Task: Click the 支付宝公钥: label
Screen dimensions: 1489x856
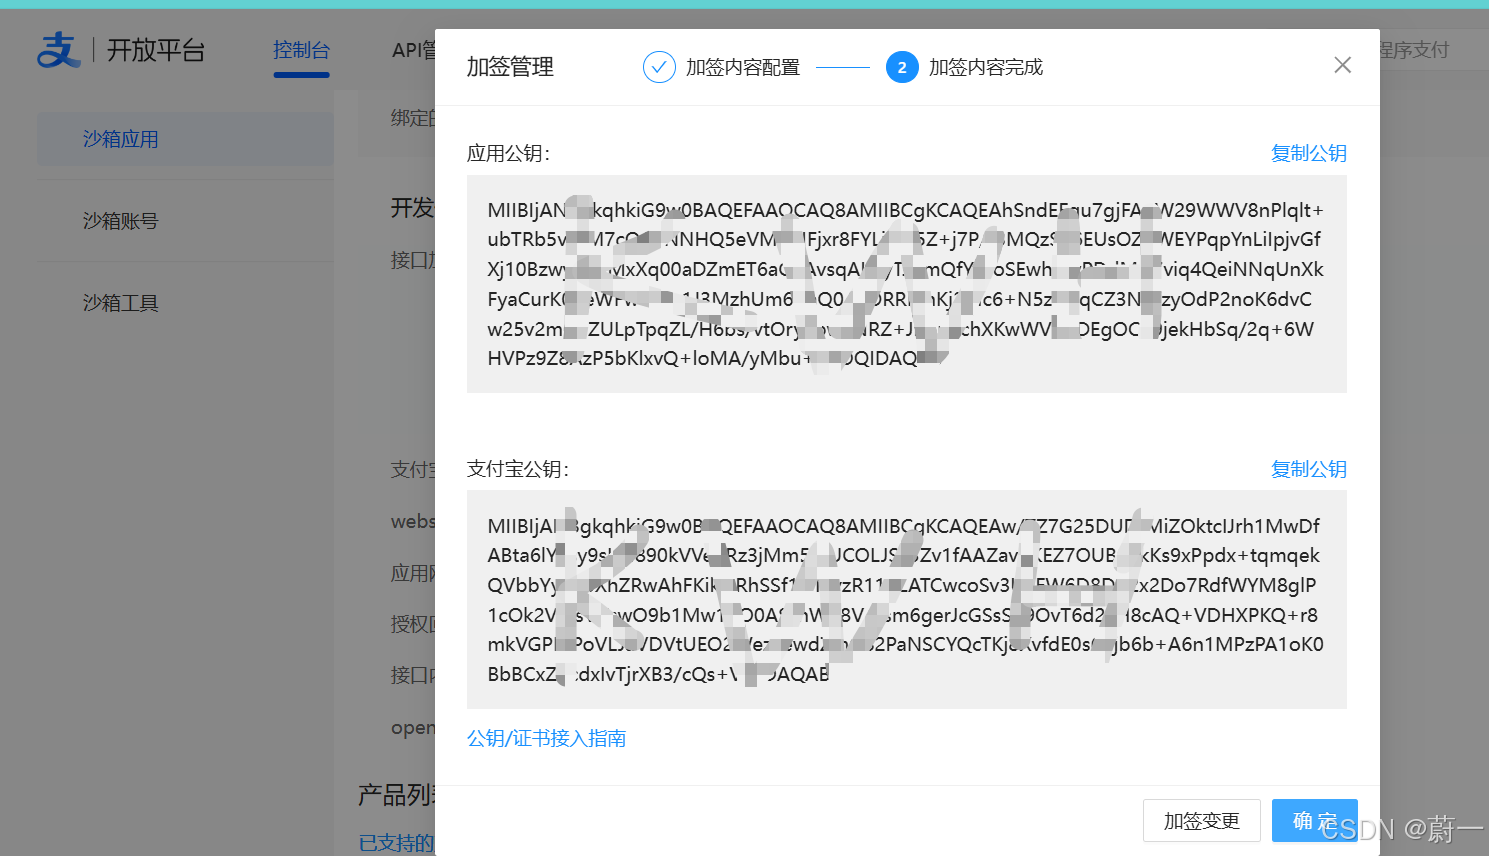Action: click(517, 469)
